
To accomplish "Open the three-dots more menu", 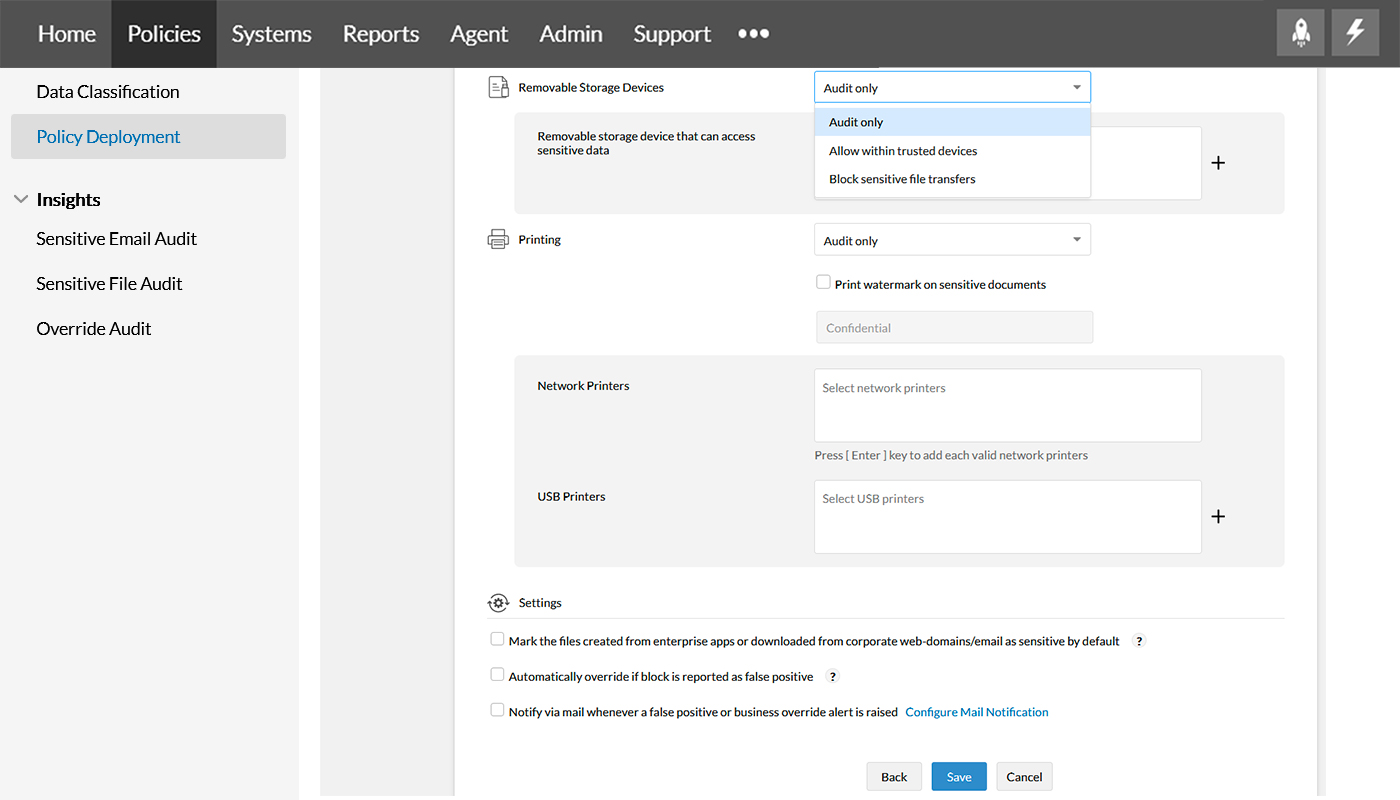I will [753, 33].
